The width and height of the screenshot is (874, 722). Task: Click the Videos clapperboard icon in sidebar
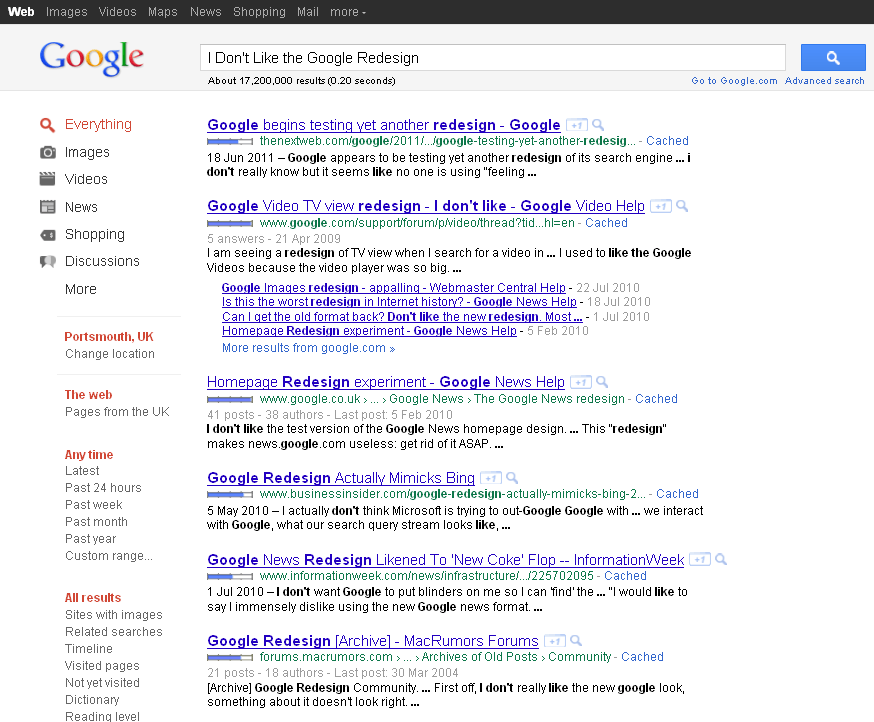click(x=47, y=179)
